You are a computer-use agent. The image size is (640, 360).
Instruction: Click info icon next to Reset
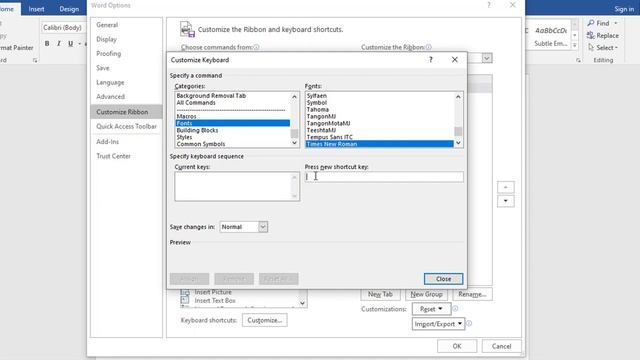[x=455, y=309]
